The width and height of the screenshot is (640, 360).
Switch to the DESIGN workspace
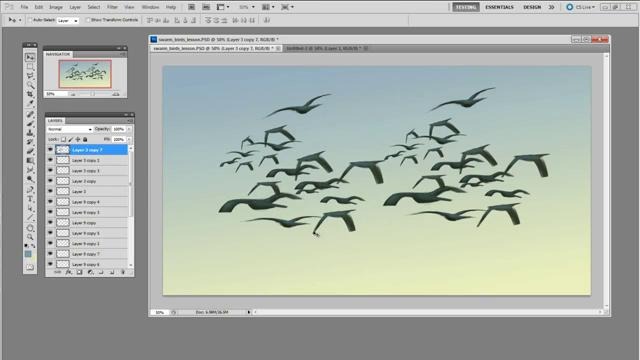(532, 7)
